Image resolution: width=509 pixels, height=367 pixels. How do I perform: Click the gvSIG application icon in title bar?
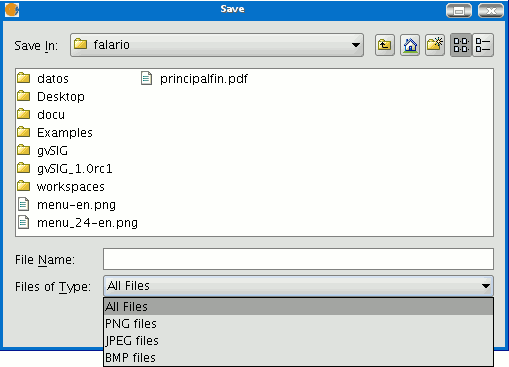click(x=12, y=10)
